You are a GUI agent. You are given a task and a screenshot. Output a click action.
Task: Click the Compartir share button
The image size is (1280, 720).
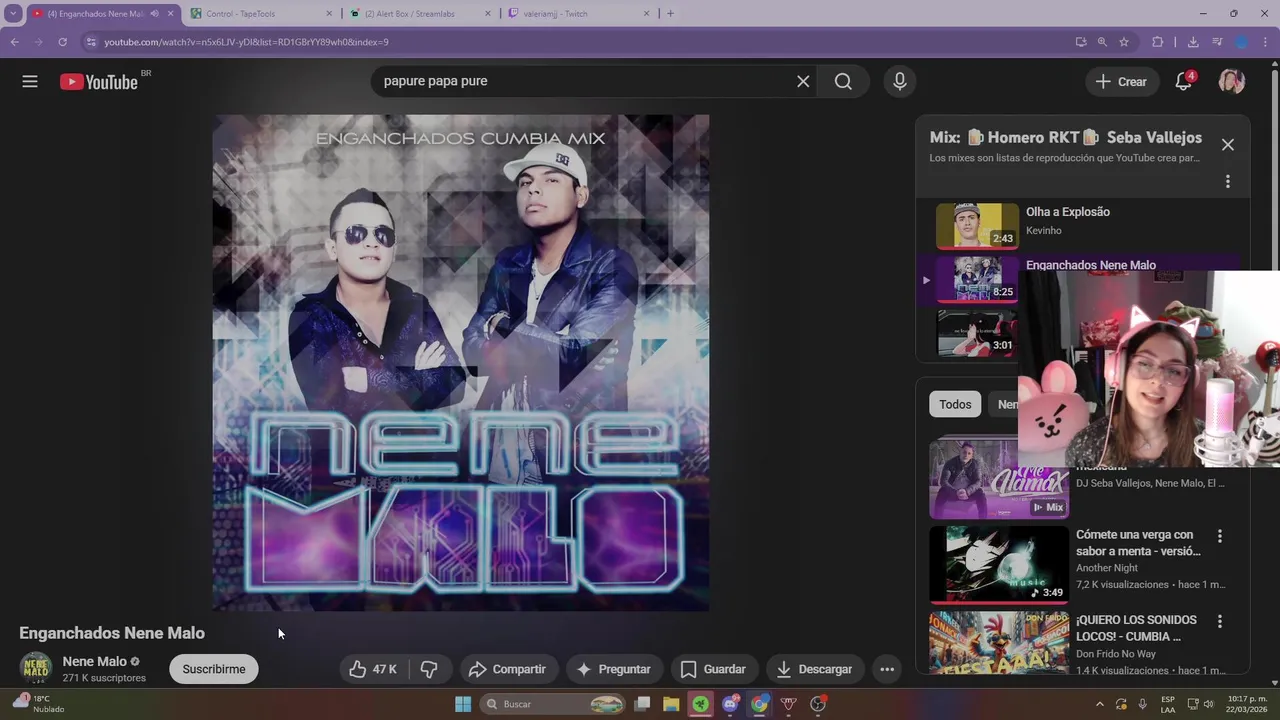(507, 669)
